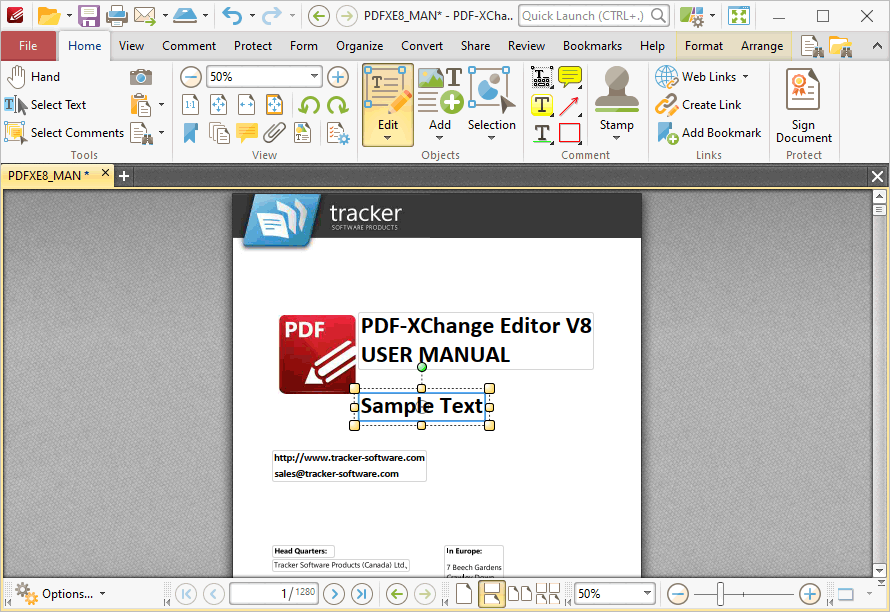Expand the Options dropdown in status bar

click(103, 594)
